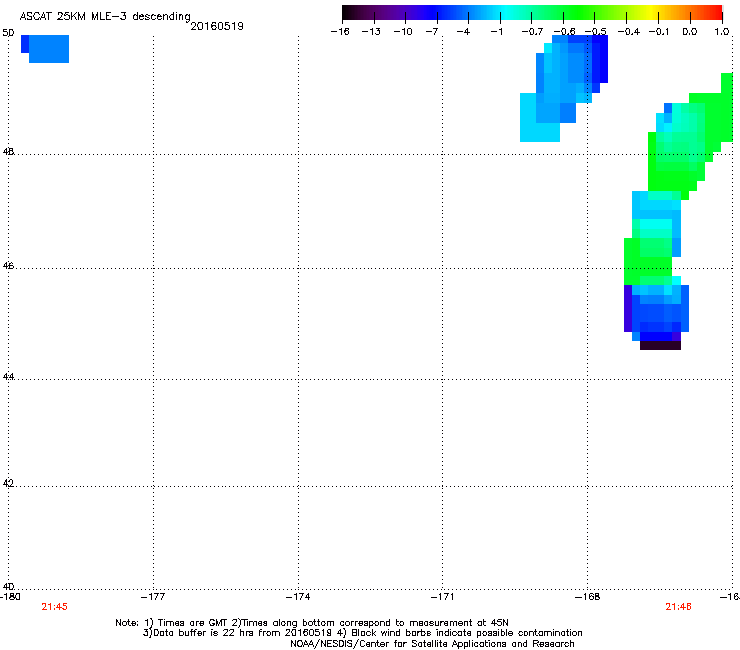Screen dimensions: 740x650
Task: Click the '1.0' colorbar tick label
Action: [722, 32]
